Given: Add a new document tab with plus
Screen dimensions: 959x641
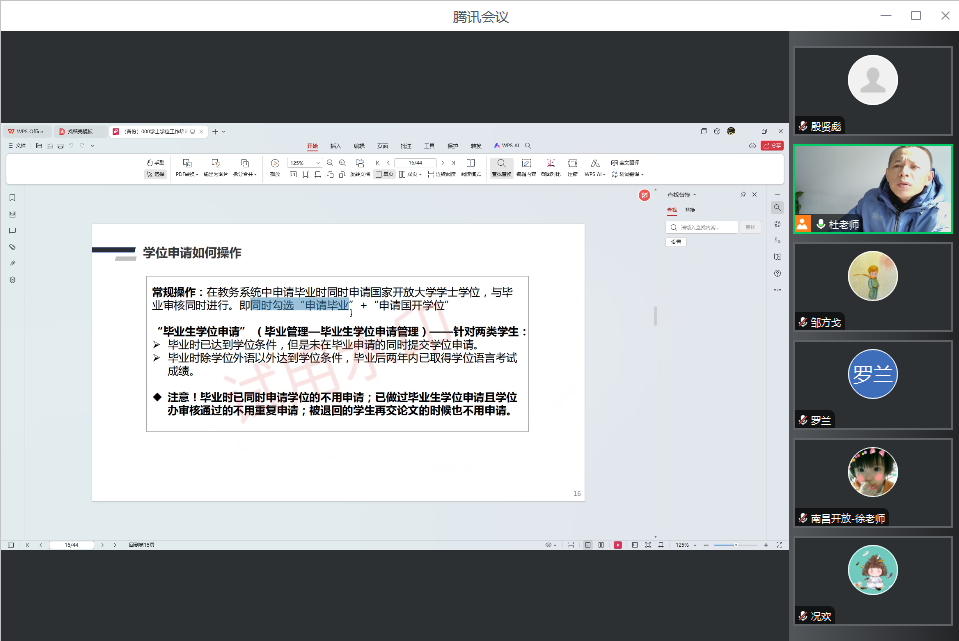Looking at the screenshot, I should (x=215, y=131).
